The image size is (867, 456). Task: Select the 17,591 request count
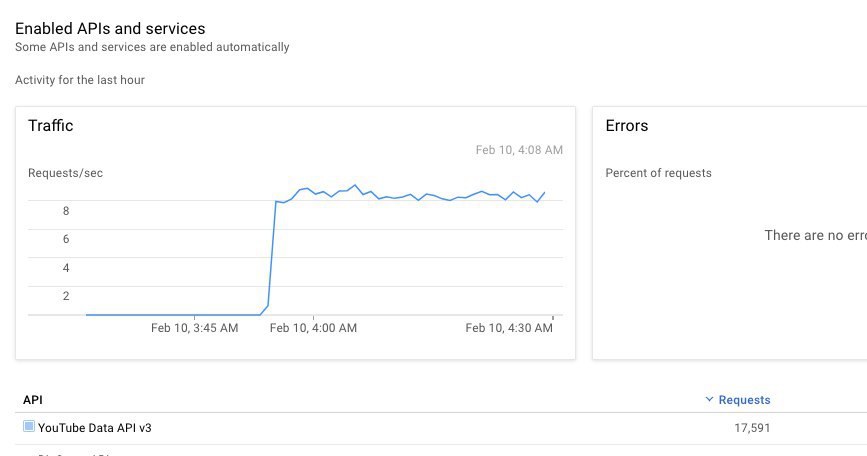(752, 428)
